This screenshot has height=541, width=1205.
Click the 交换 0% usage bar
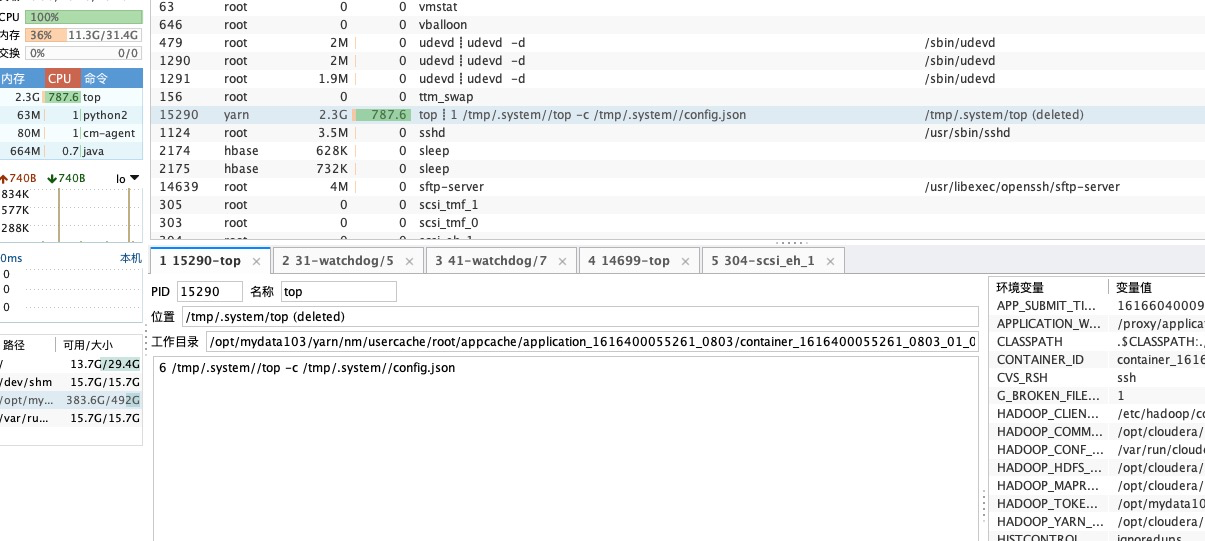tap(84, 53)
